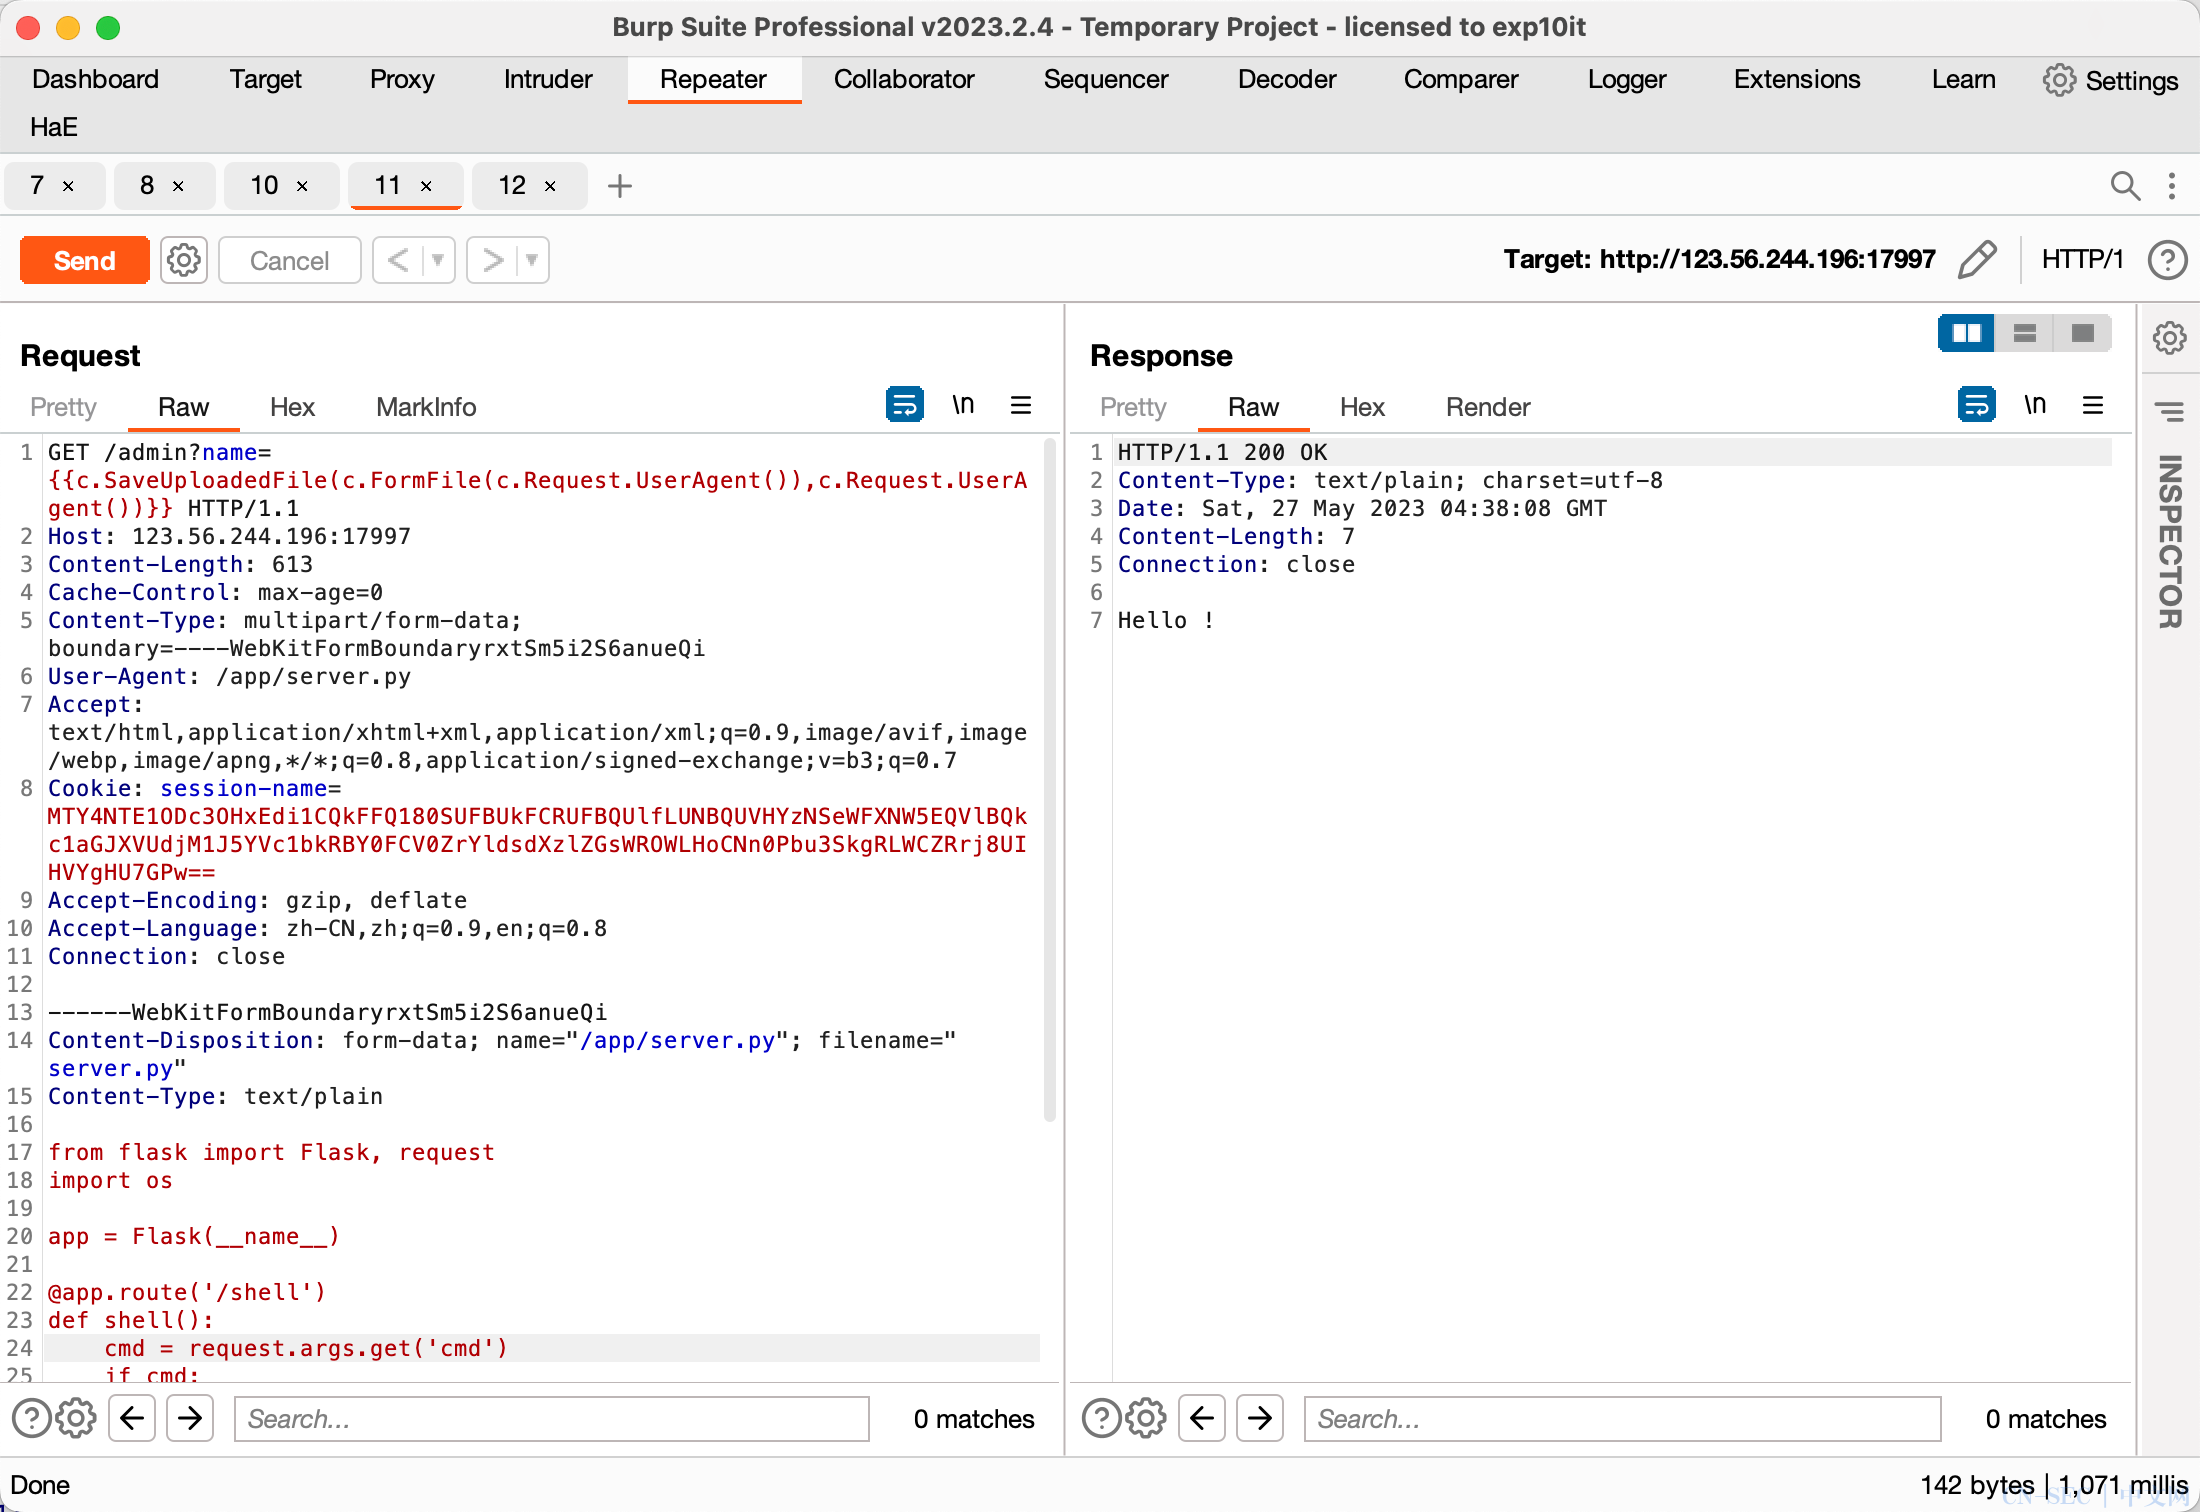Select side-by-side layout view

click(1966, 333)
